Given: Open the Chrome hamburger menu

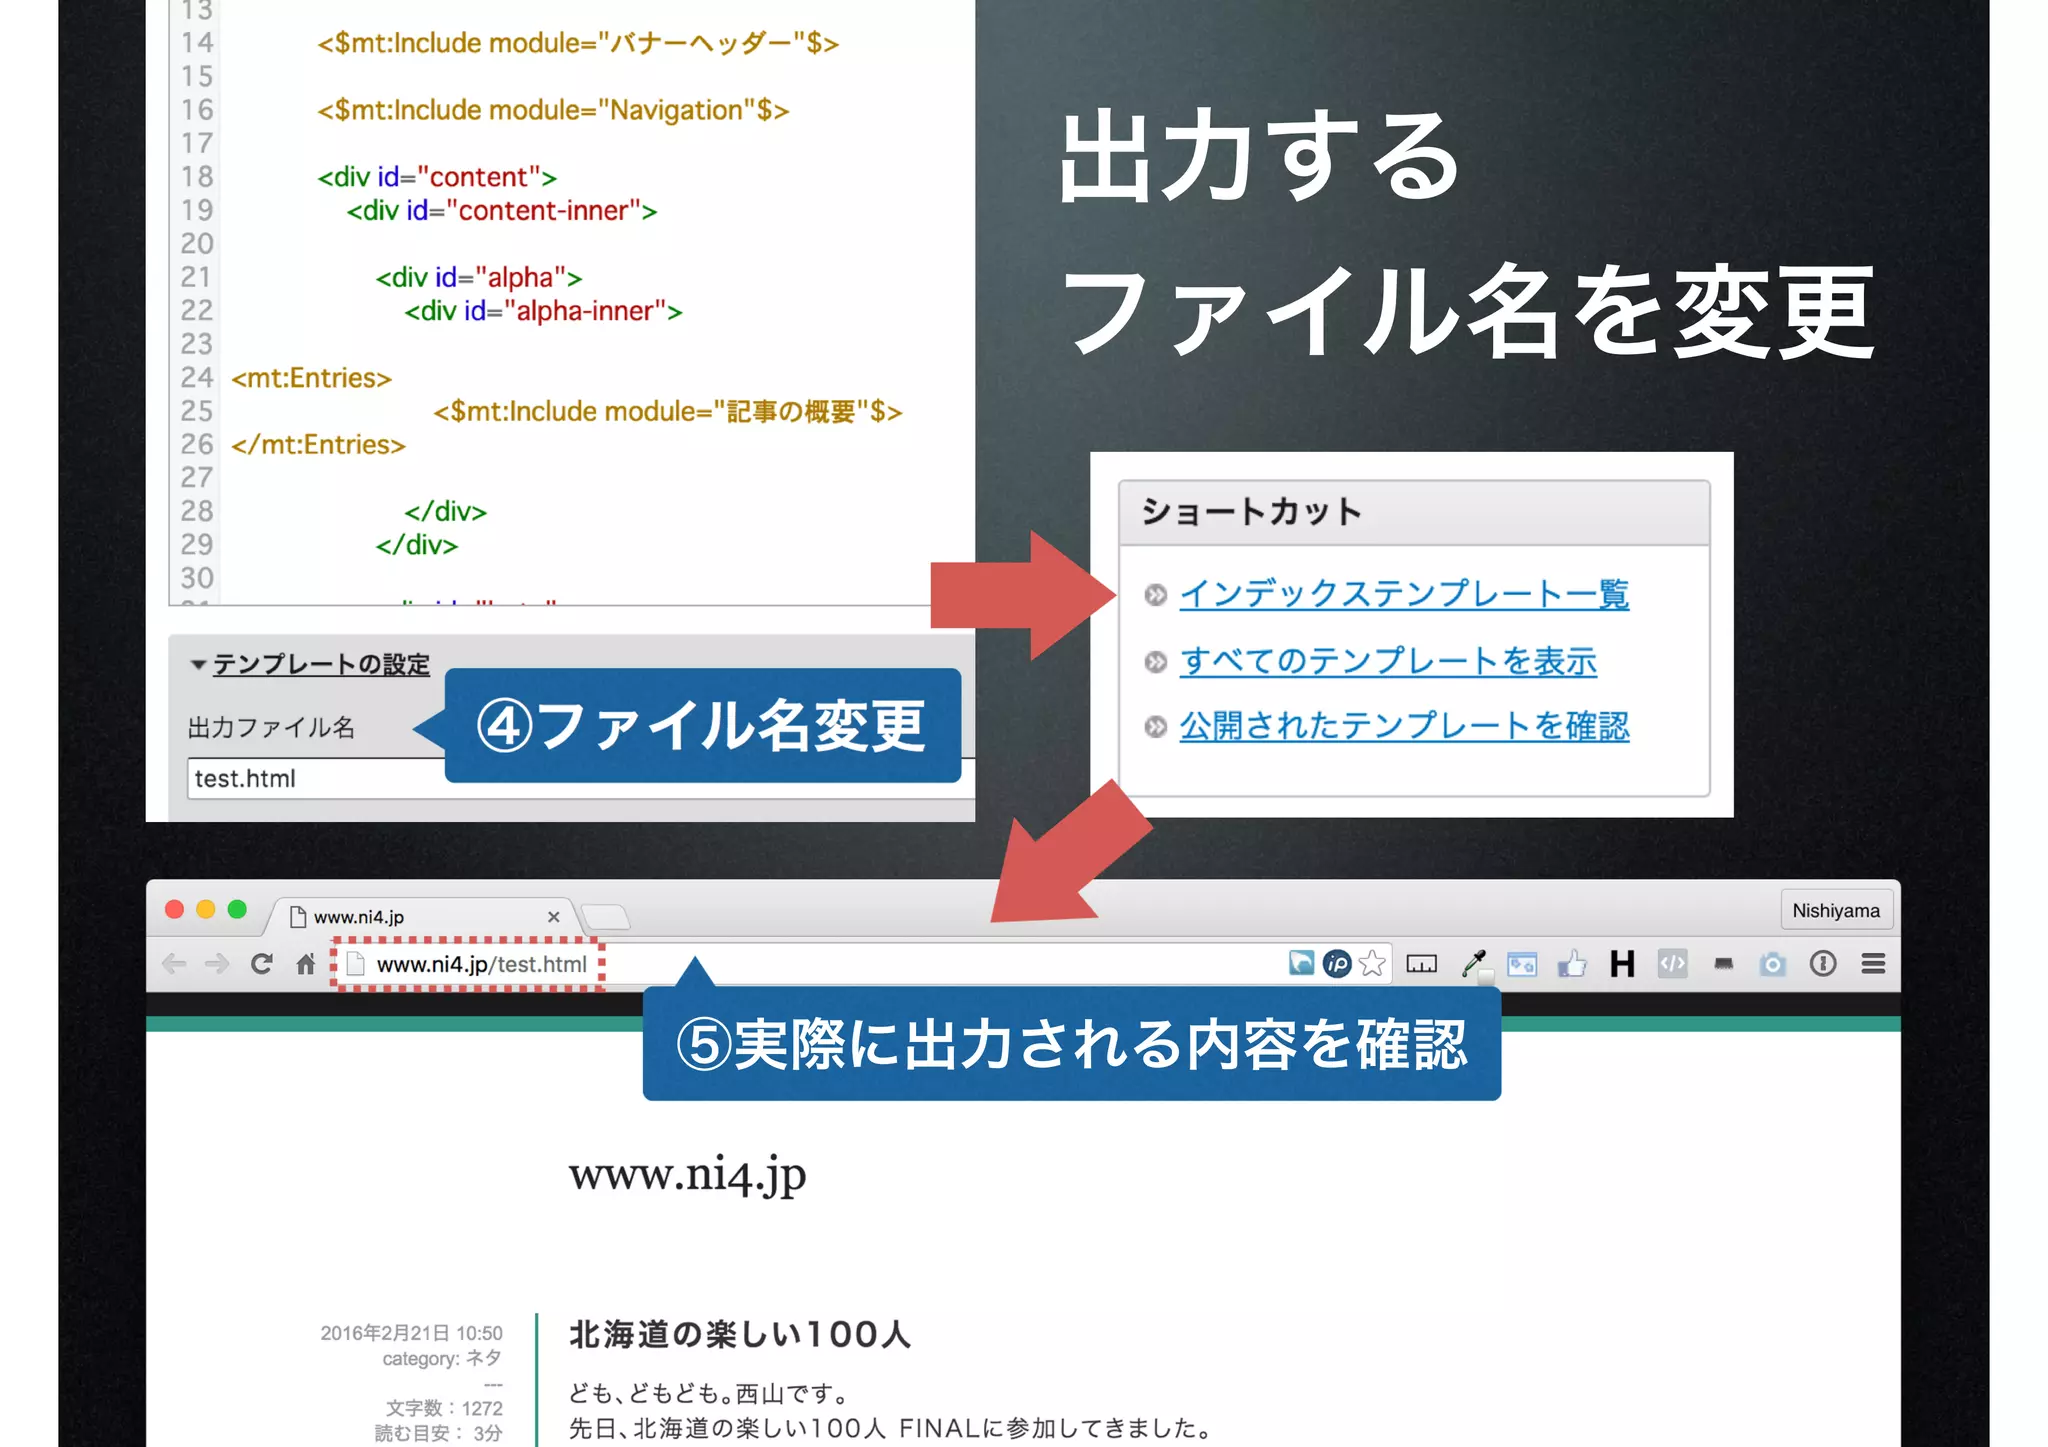Looking at the screenshot, I should [1873, 964].
